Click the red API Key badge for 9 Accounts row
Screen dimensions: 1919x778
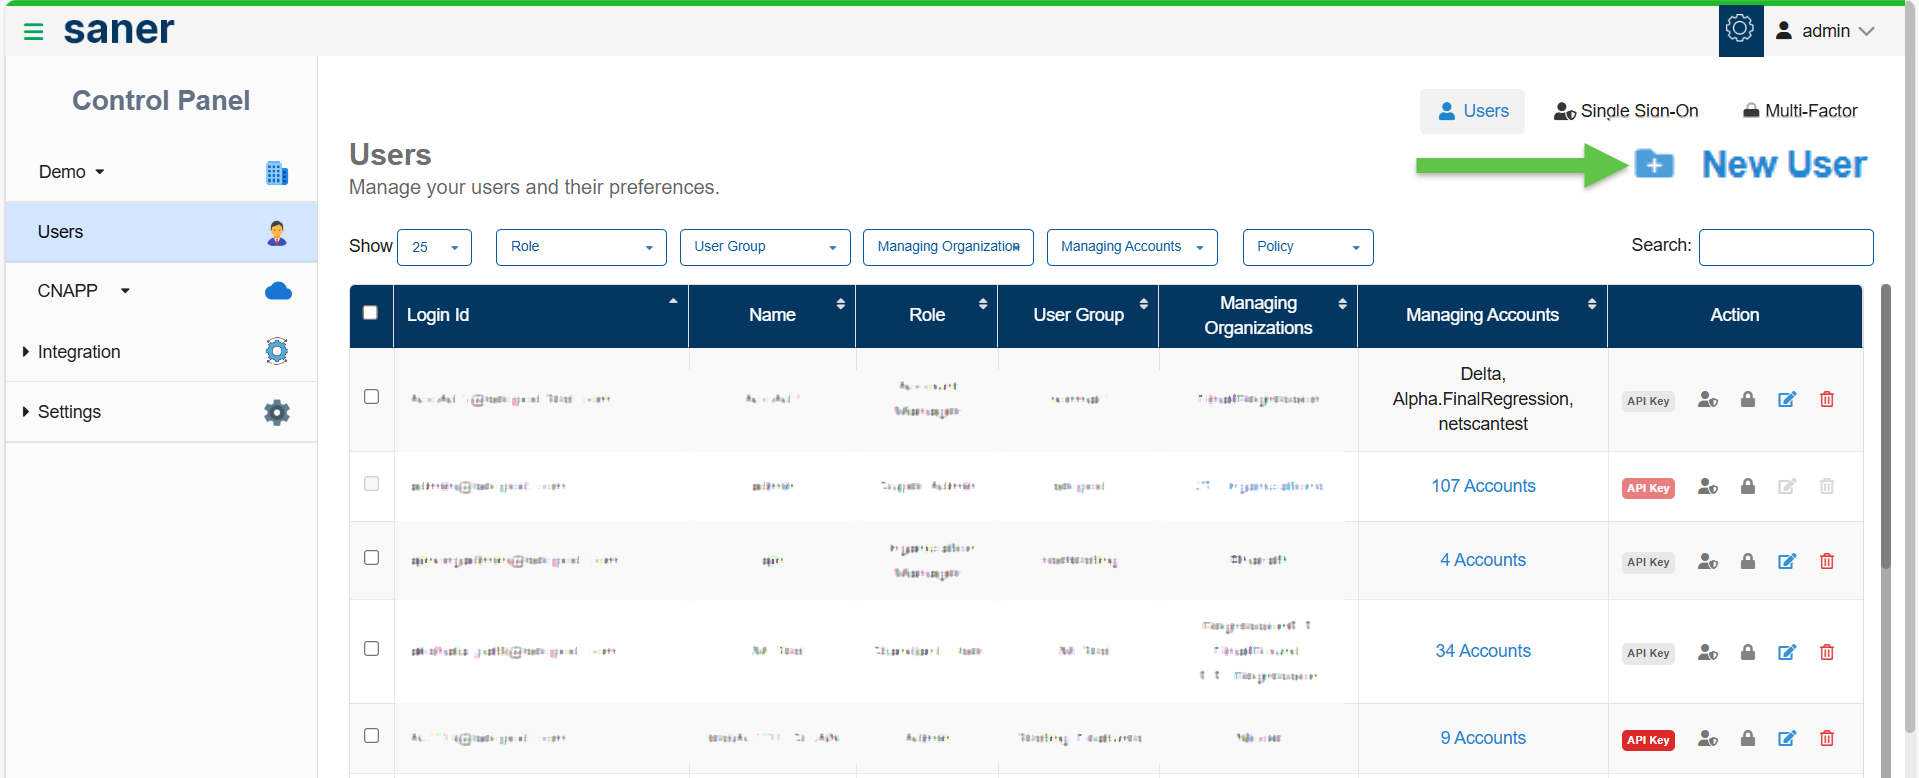[1648, 740]
